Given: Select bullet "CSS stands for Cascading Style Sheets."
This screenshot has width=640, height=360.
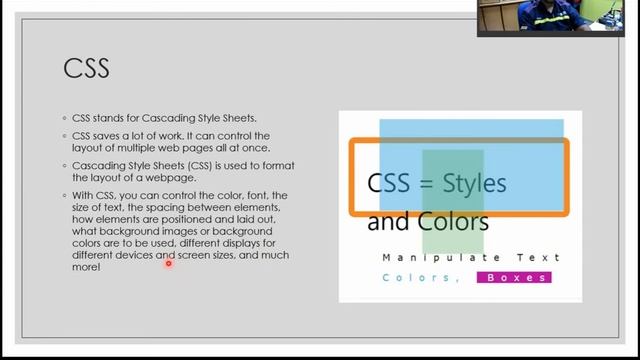Looking at the screenshot, I should pos(164,118).
